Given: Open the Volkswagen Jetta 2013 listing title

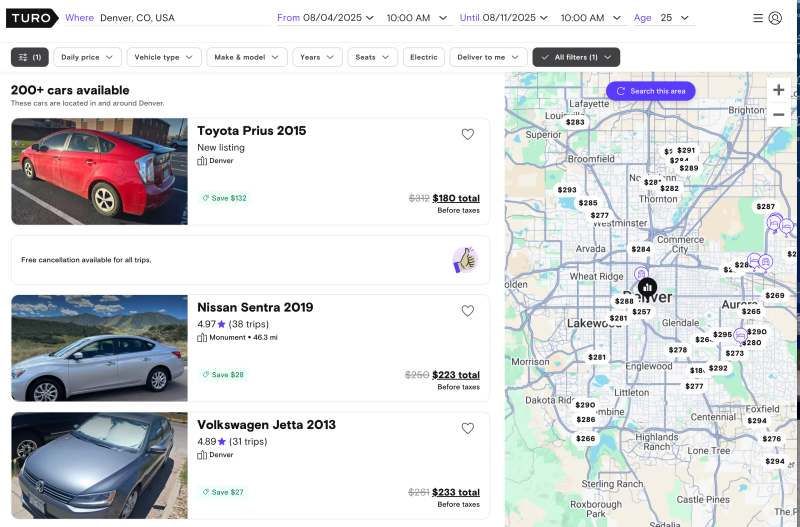Looking at the screenshot, I should tap(266, 424).
